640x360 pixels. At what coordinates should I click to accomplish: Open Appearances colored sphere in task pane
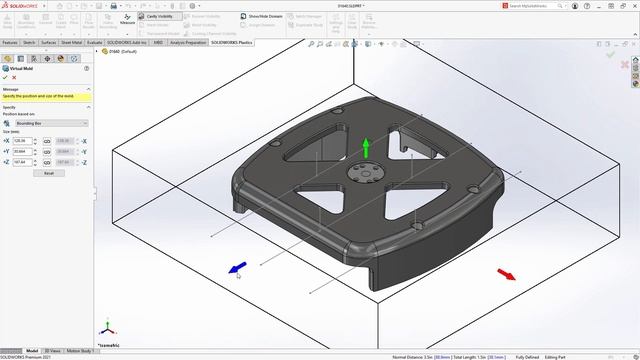pyautogui.click(x=636, y=84)
